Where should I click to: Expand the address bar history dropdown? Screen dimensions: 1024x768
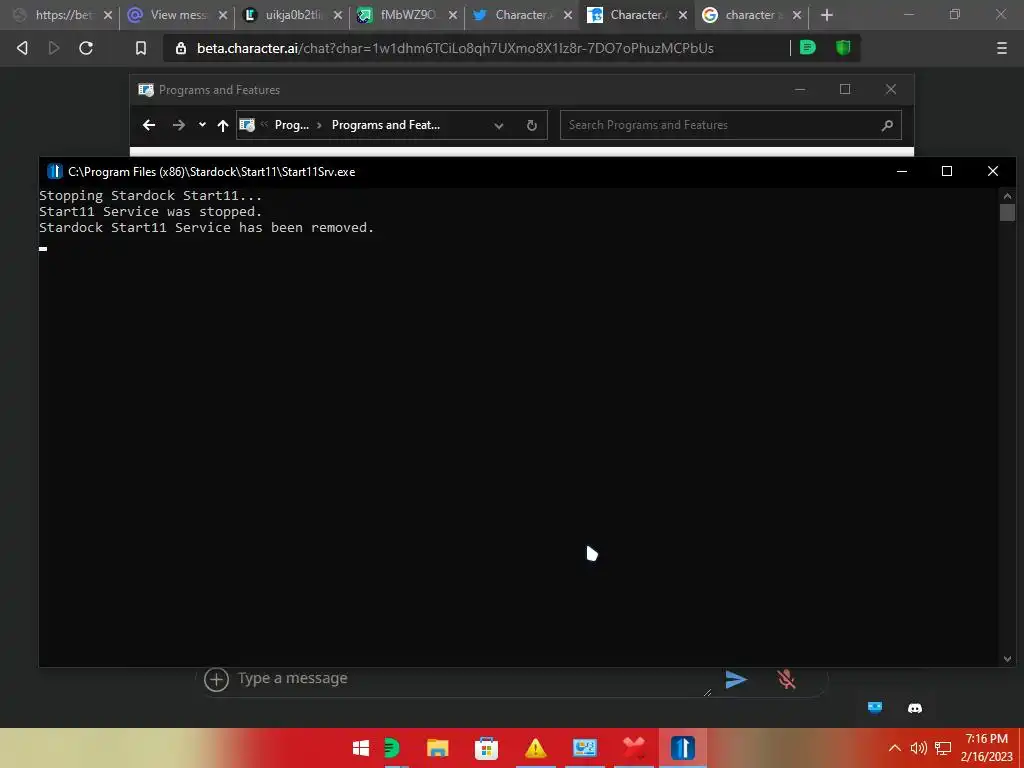pyautogui.click(x=499, y=125)
